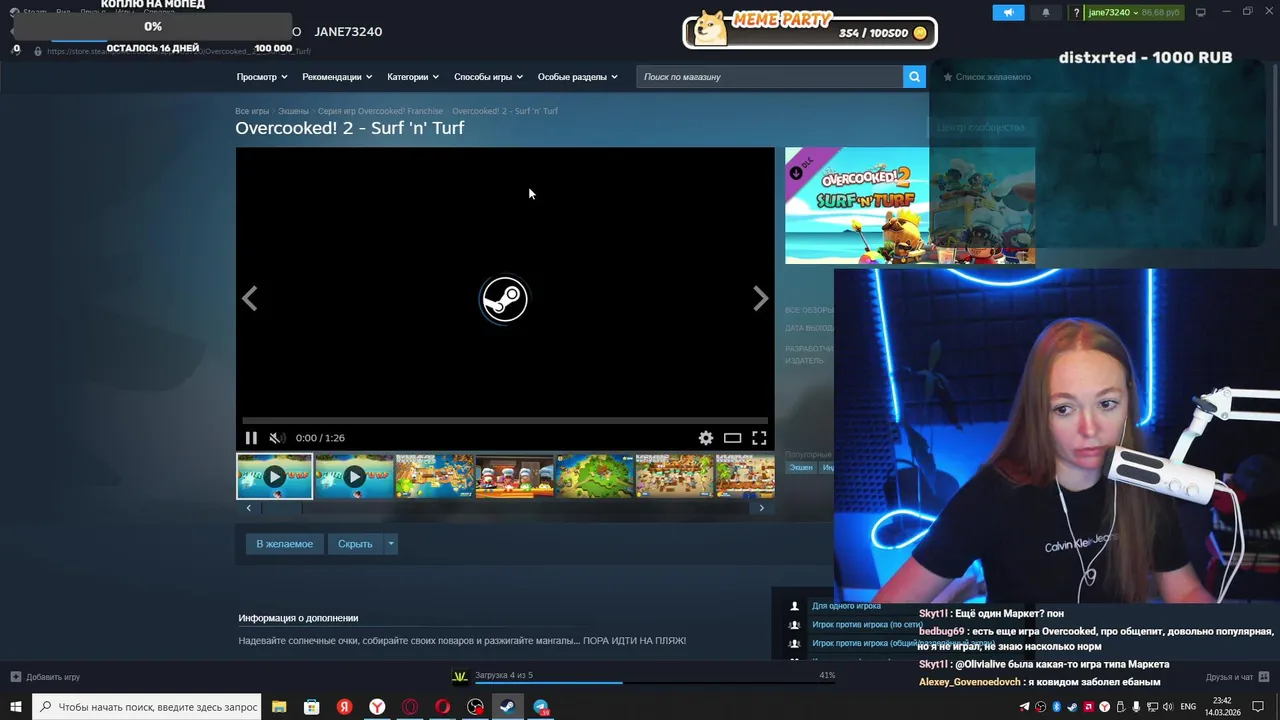The width and height of the screenshot is (1280, 720).
Task: Open 'Список желаемого' wishlist link
Action: point(986,77)
